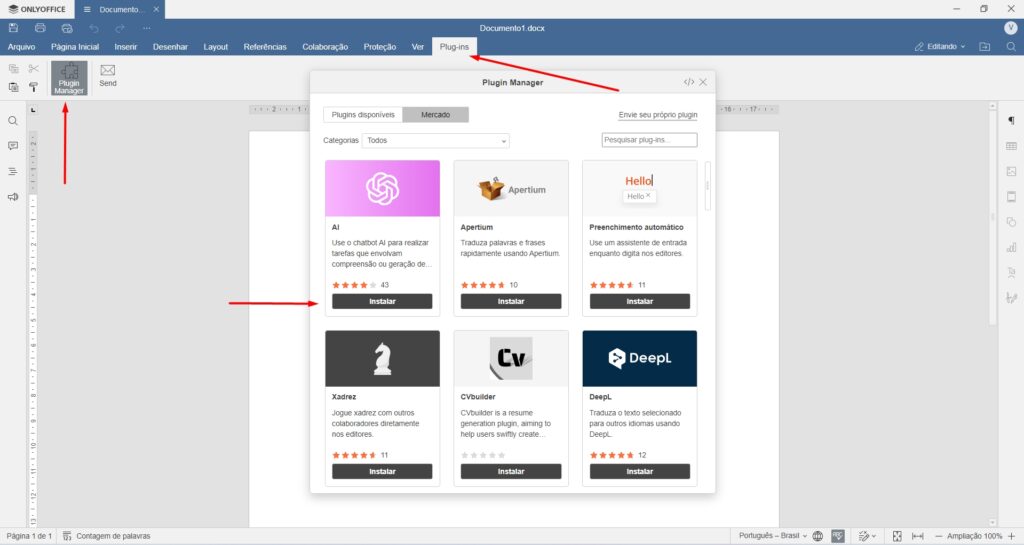Open the three-dots more options menu

point(146,28)
